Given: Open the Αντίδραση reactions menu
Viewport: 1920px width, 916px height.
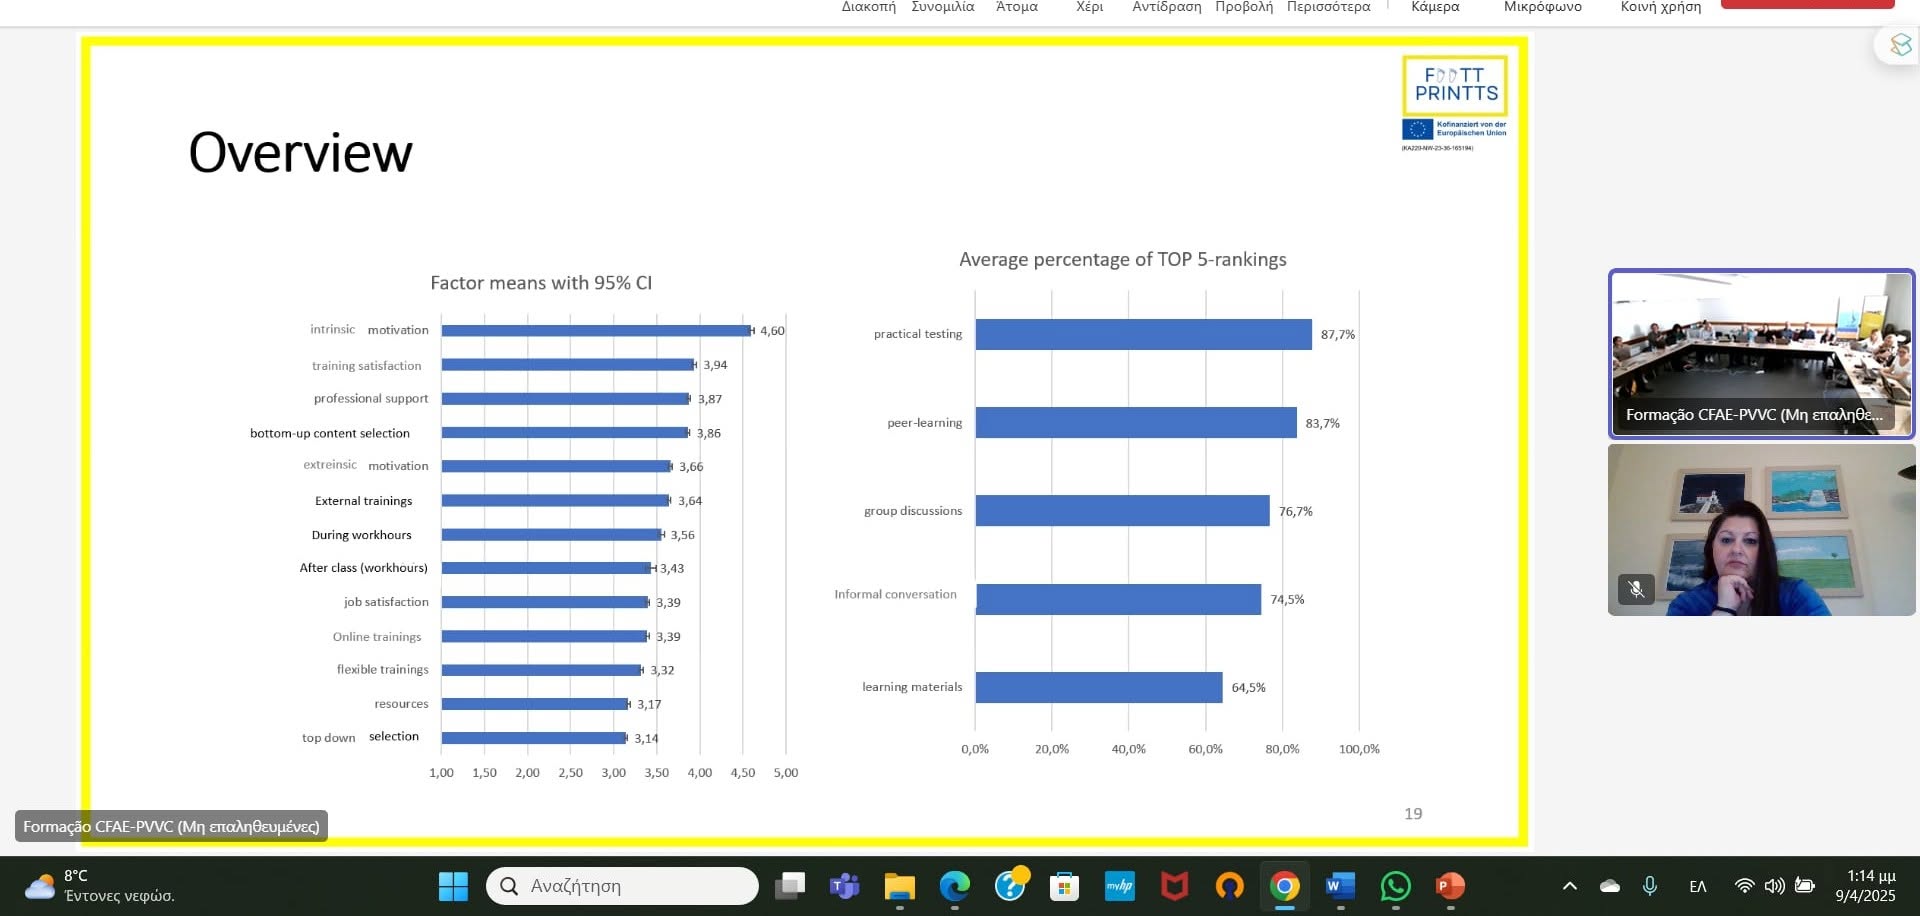Looking at the screenshot, I should click(x=1166, y=7).
